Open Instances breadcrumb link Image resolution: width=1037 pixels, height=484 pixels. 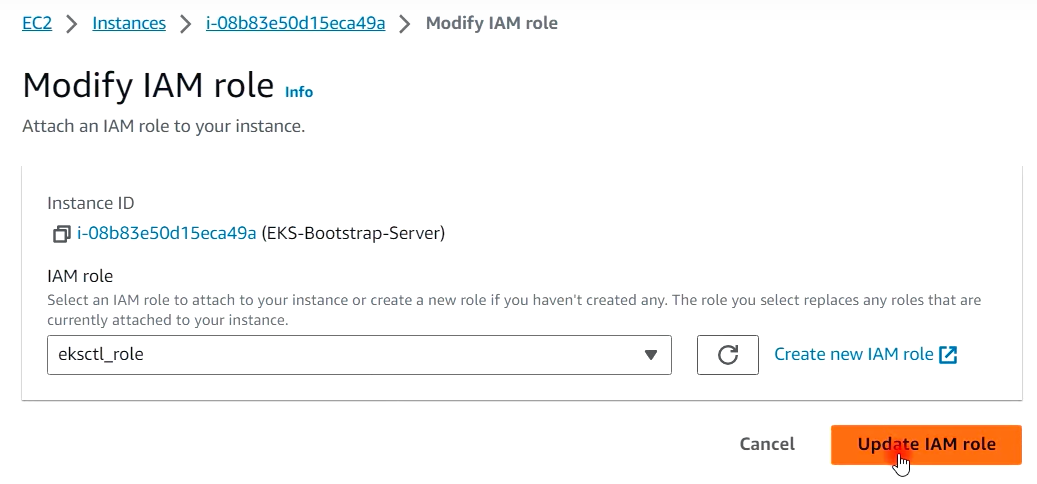[x=129, y=23]
